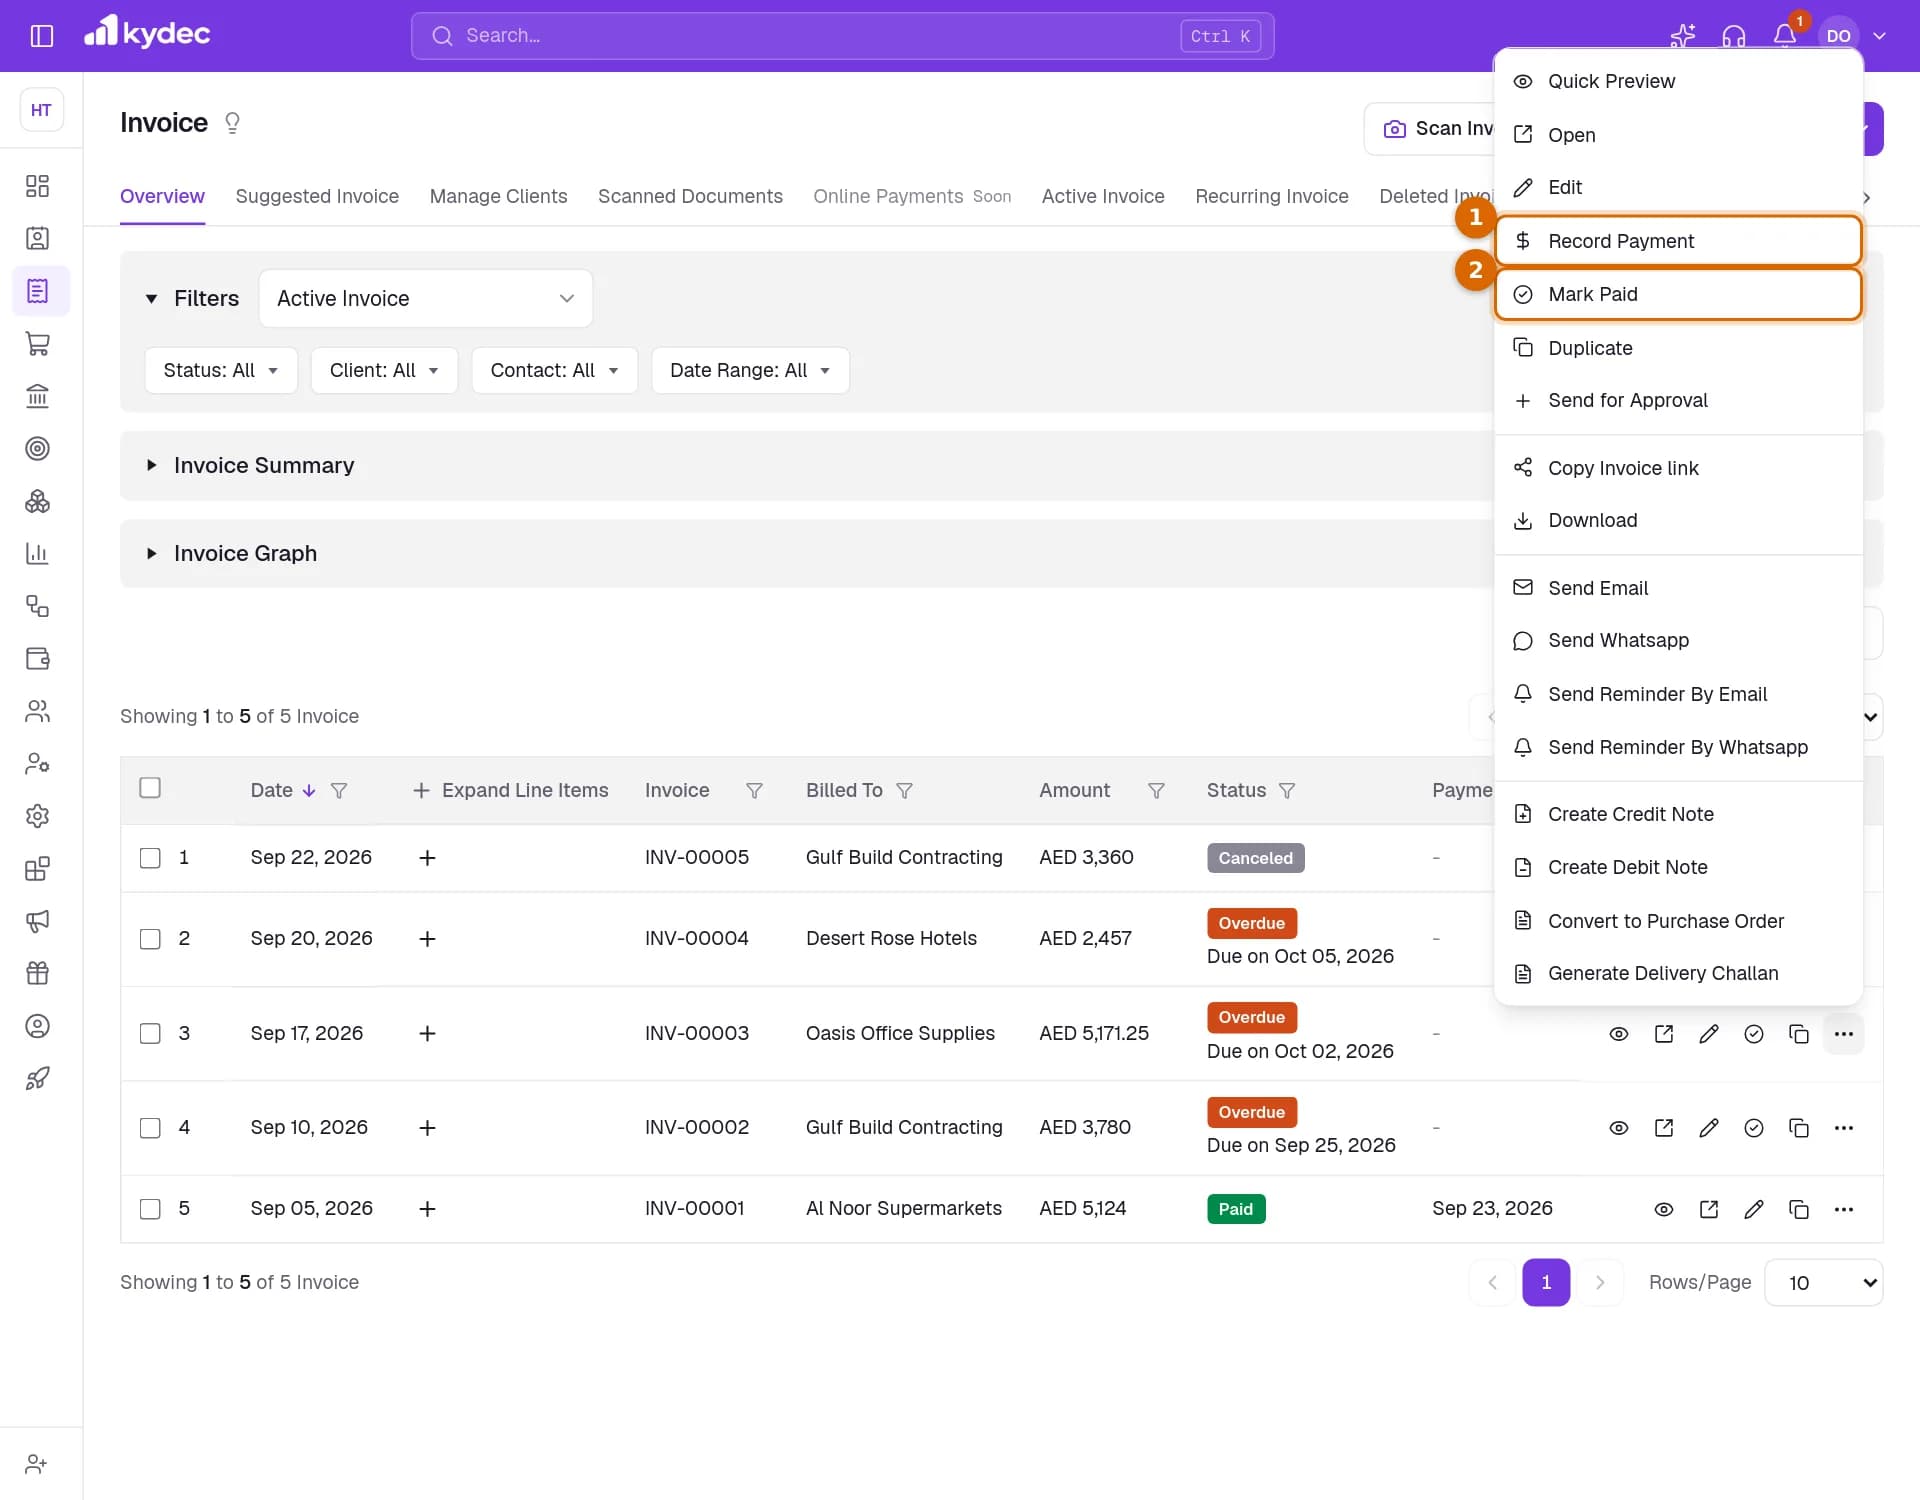Choose Mark Paid from the menu
The height and width of the screenshot is (1500, 1920).
1678,294
